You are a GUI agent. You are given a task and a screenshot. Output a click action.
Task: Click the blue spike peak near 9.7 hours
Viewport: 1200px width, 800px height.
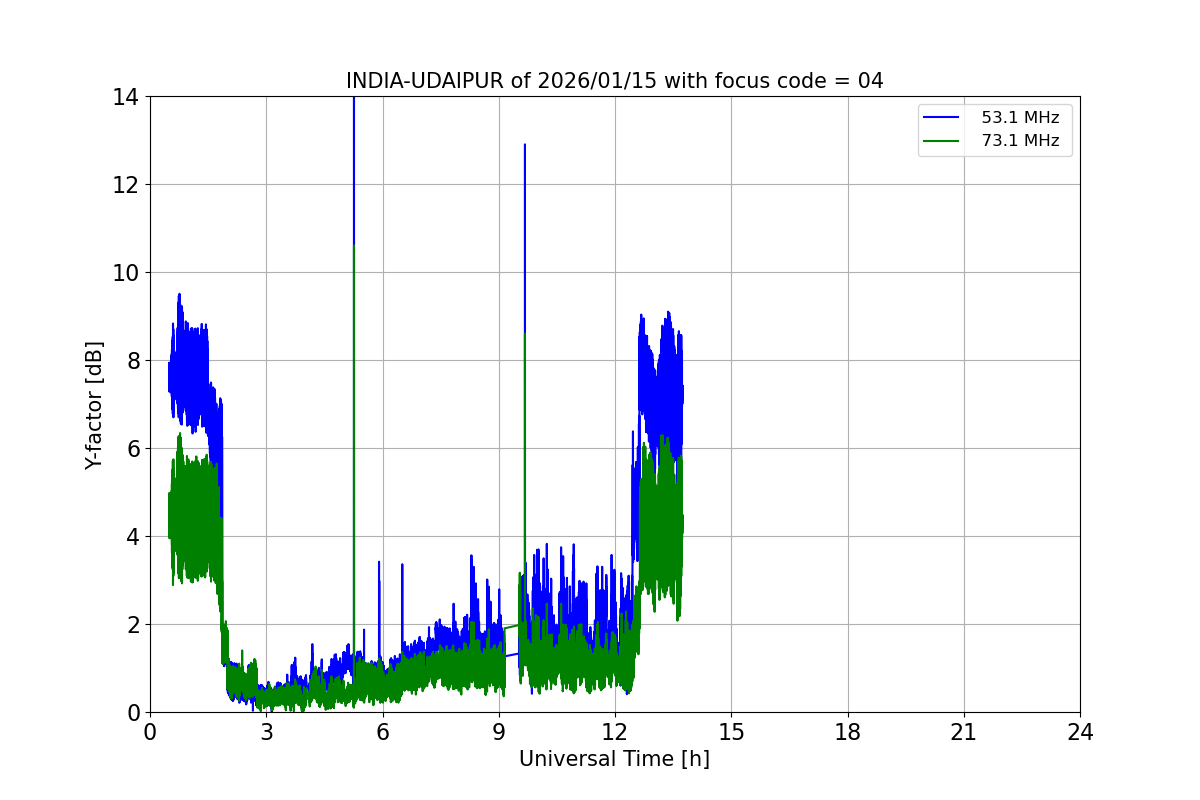[524, 145]
